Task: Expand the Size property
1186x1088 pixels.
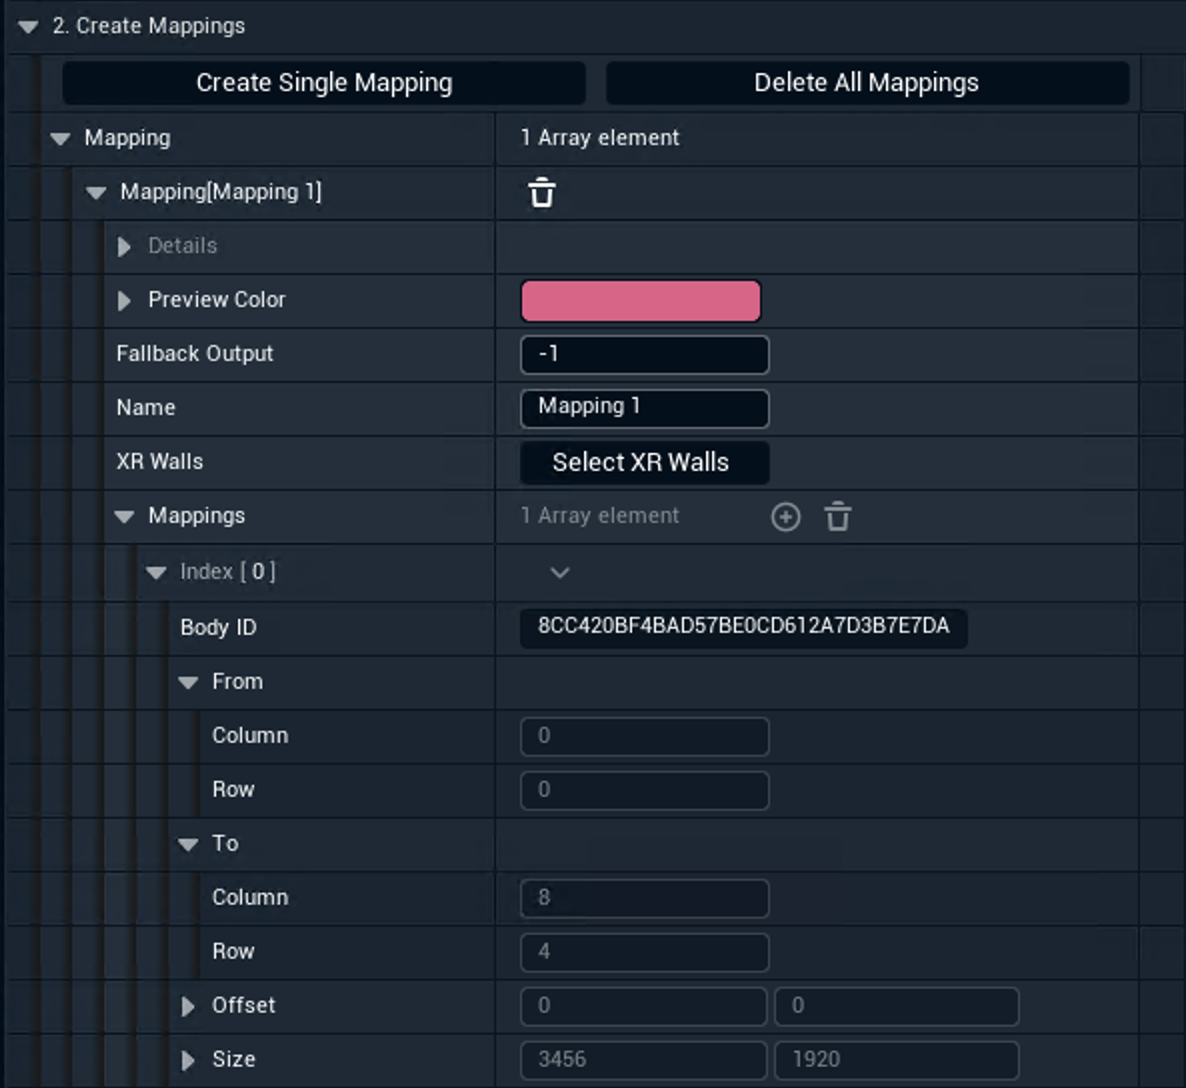Action: [188, 1061]
